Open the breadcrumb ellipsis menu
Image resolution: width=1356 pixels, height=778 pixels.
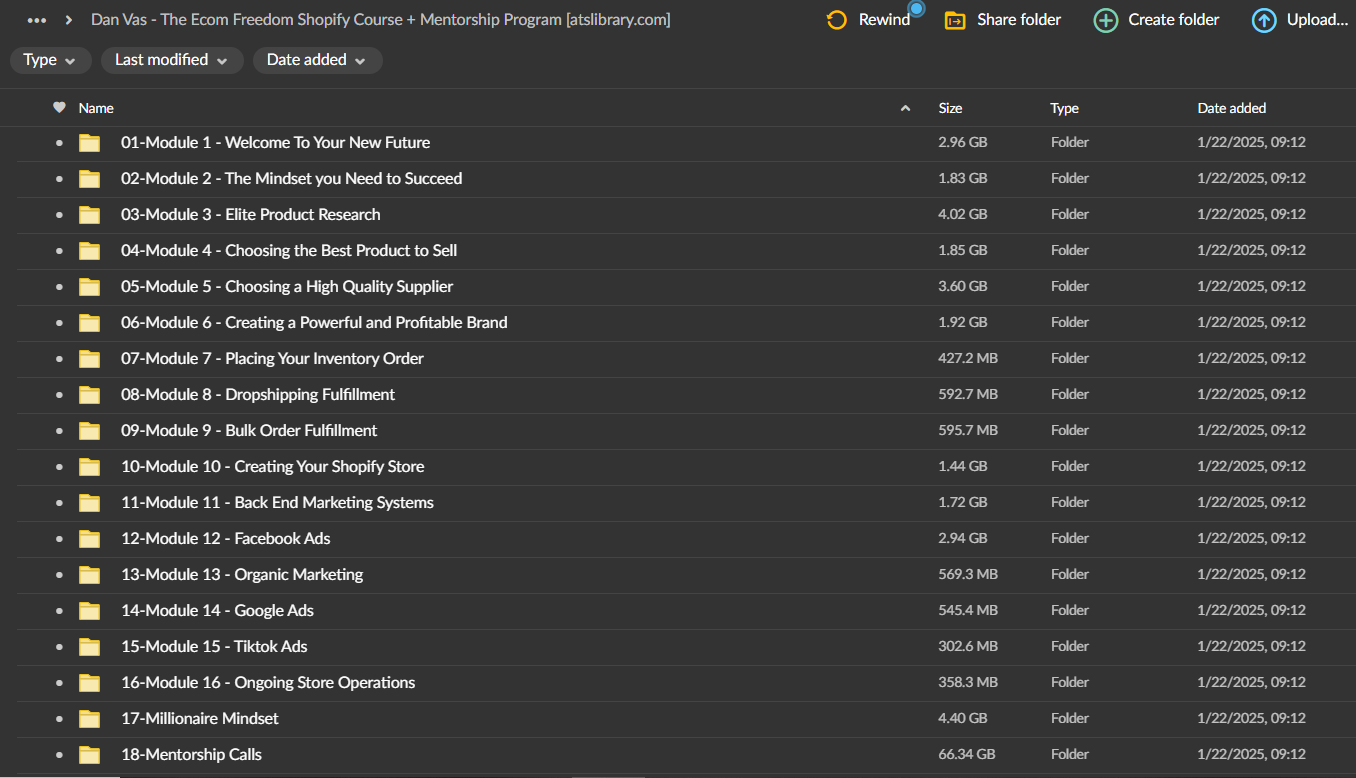pyautogui.click(x=37, y=20)
